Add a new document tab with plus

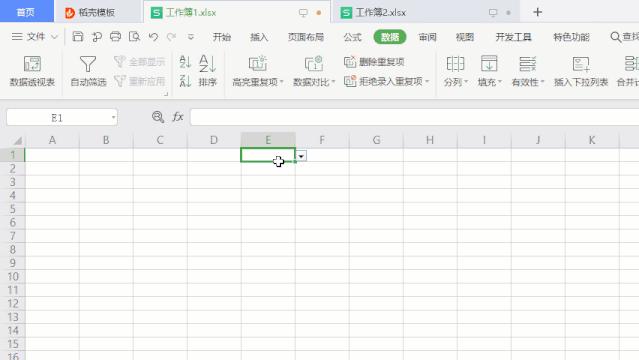click(538, 12)
